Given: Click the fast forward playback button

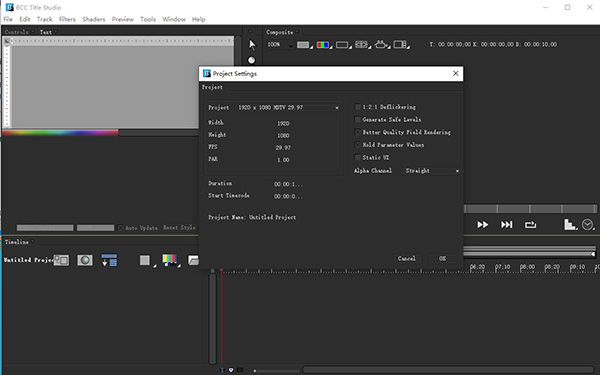Looking at the screenshot, I should [483, 225].
